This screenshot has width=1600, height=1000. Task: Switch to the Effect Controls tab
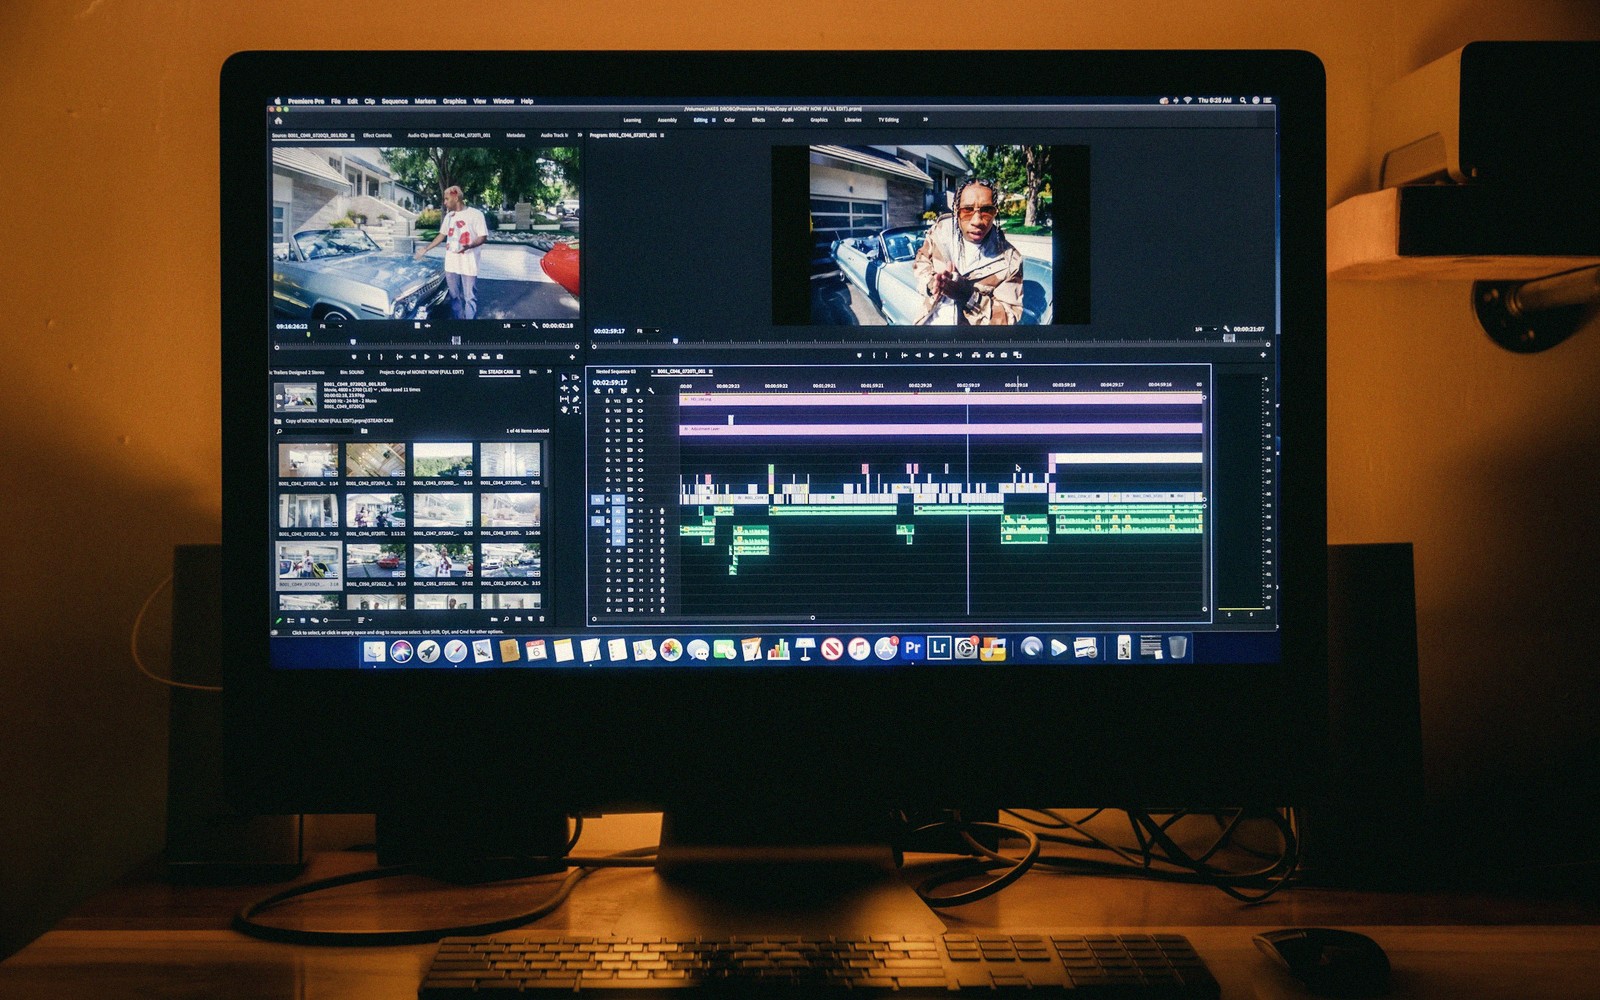(x=377, y=135)
